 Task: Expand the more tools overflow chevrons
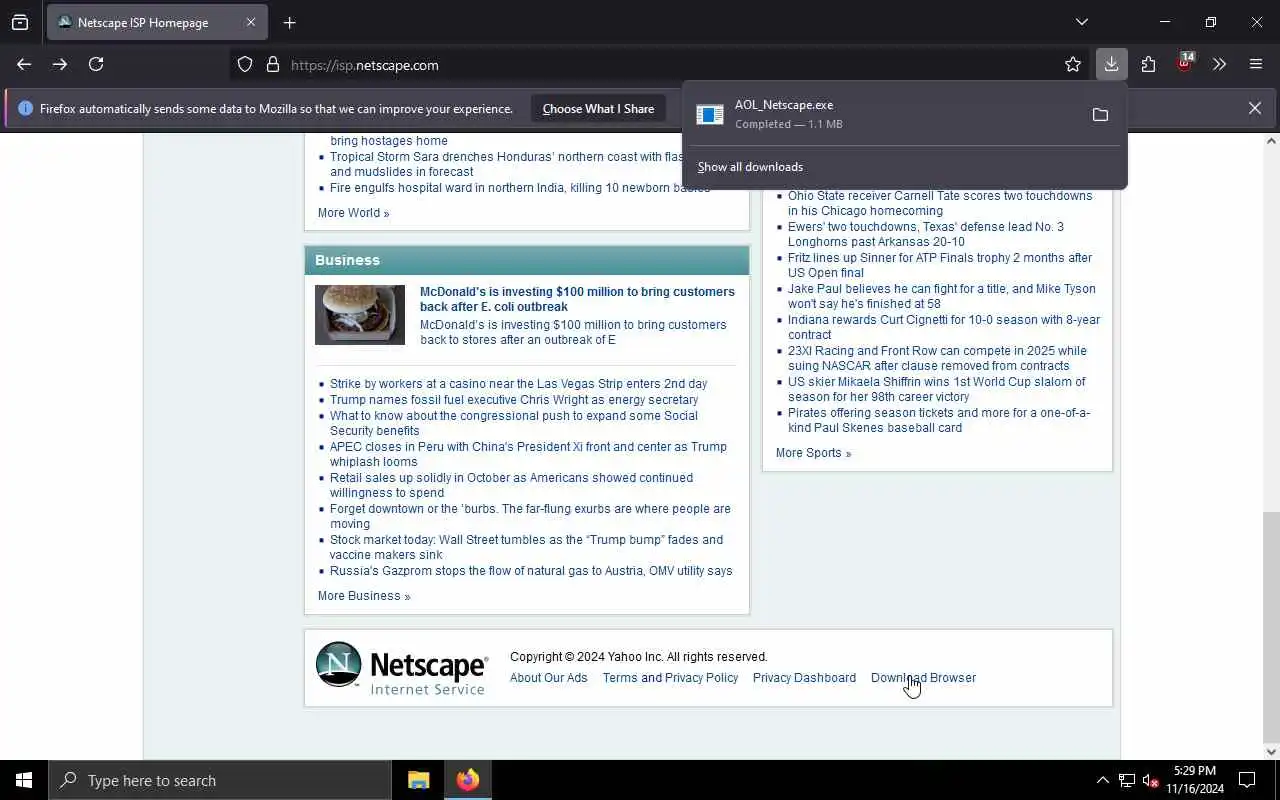click(1219, 64)
